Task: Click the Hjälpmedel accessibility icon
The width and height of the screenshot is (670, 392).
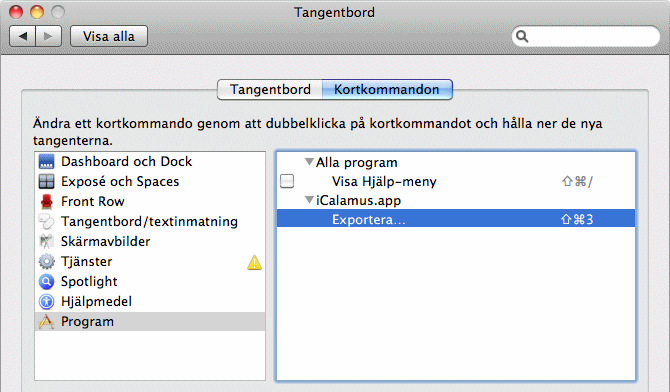Action: pos(47,301)
